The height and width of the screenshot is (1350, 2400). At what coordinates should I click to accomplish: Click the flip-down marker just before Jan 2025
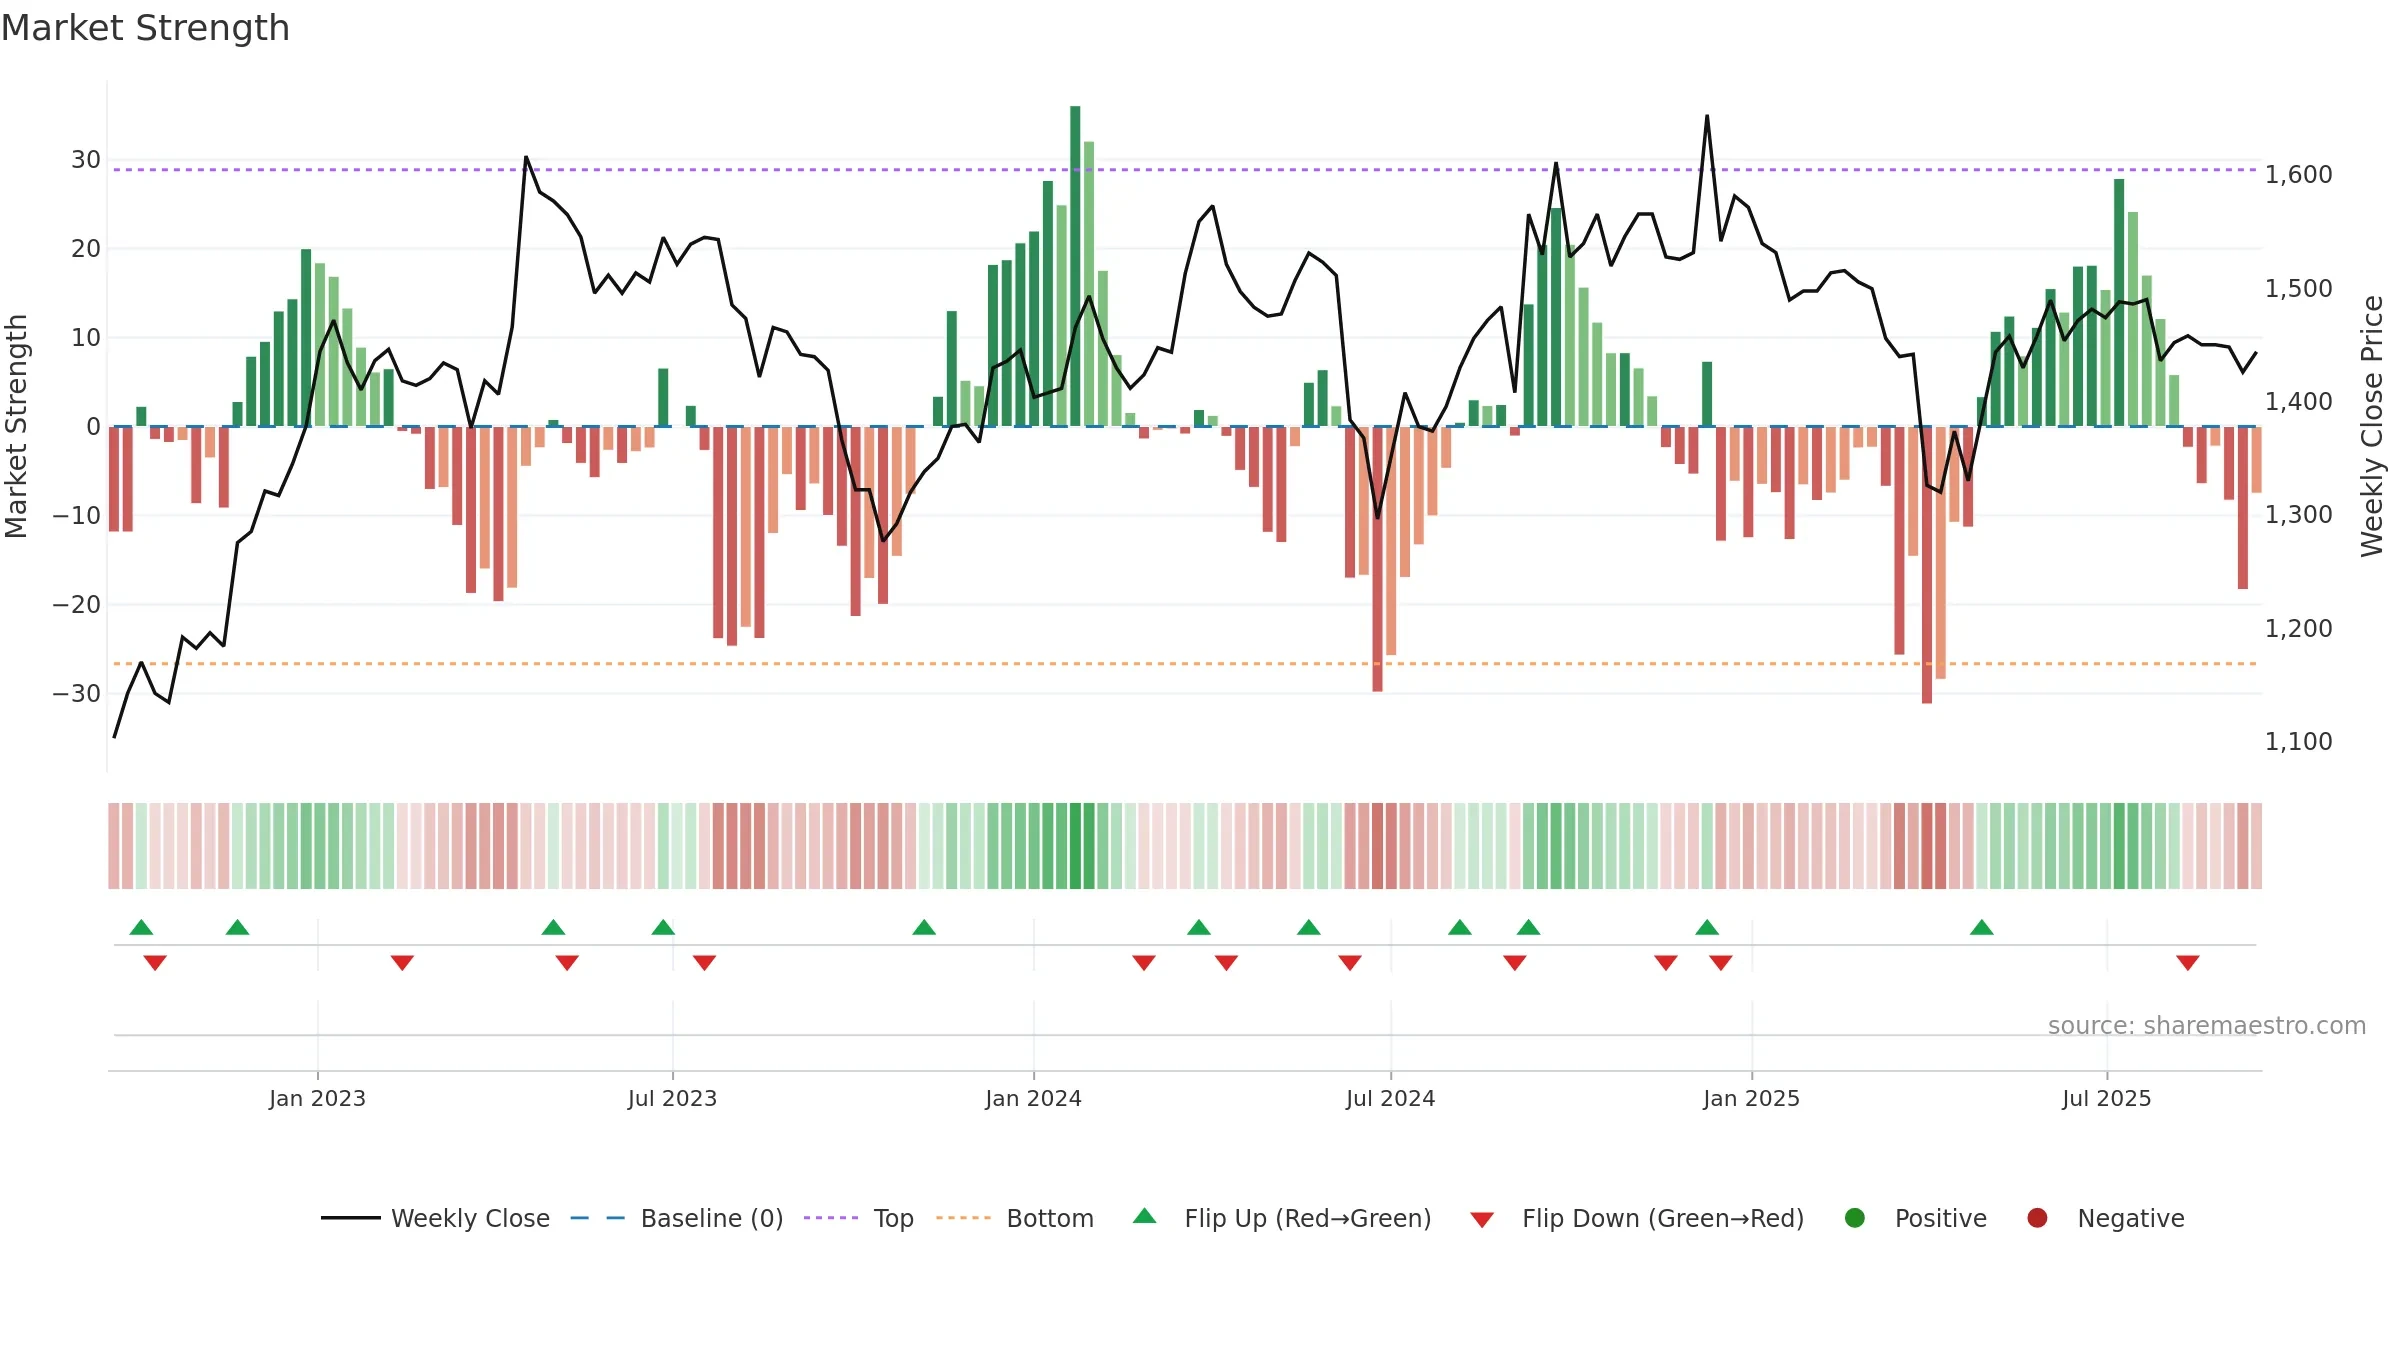1721,962
